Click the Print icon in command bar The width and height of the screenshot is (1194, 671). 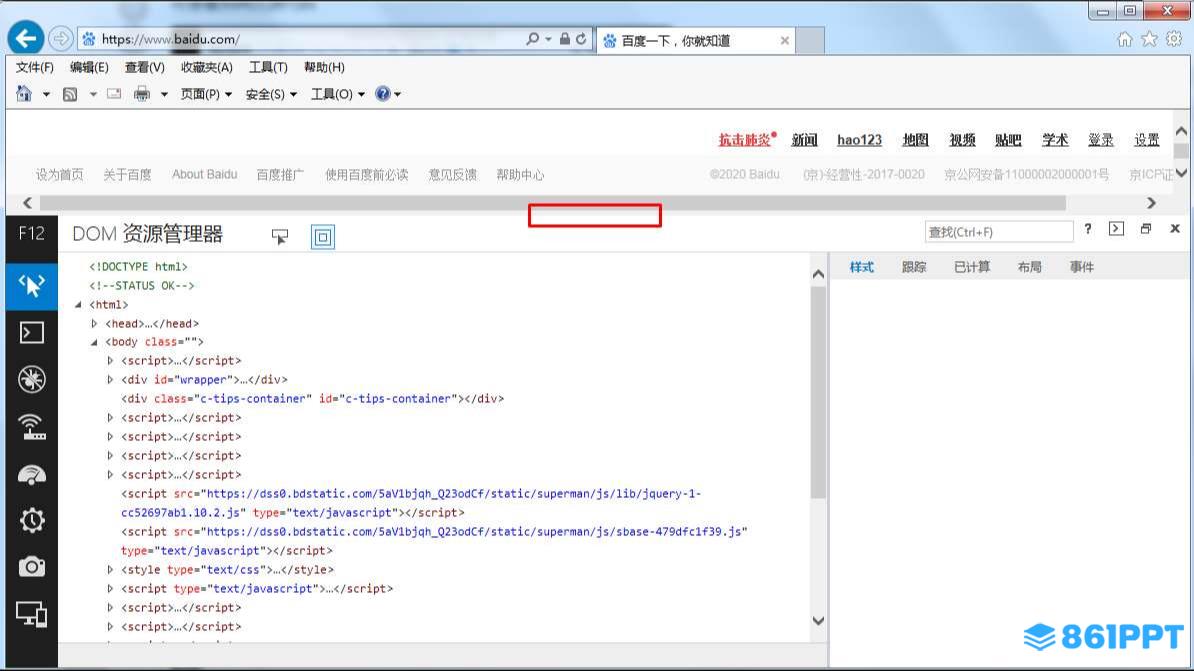pyautogui.click(x=142, y=94)
